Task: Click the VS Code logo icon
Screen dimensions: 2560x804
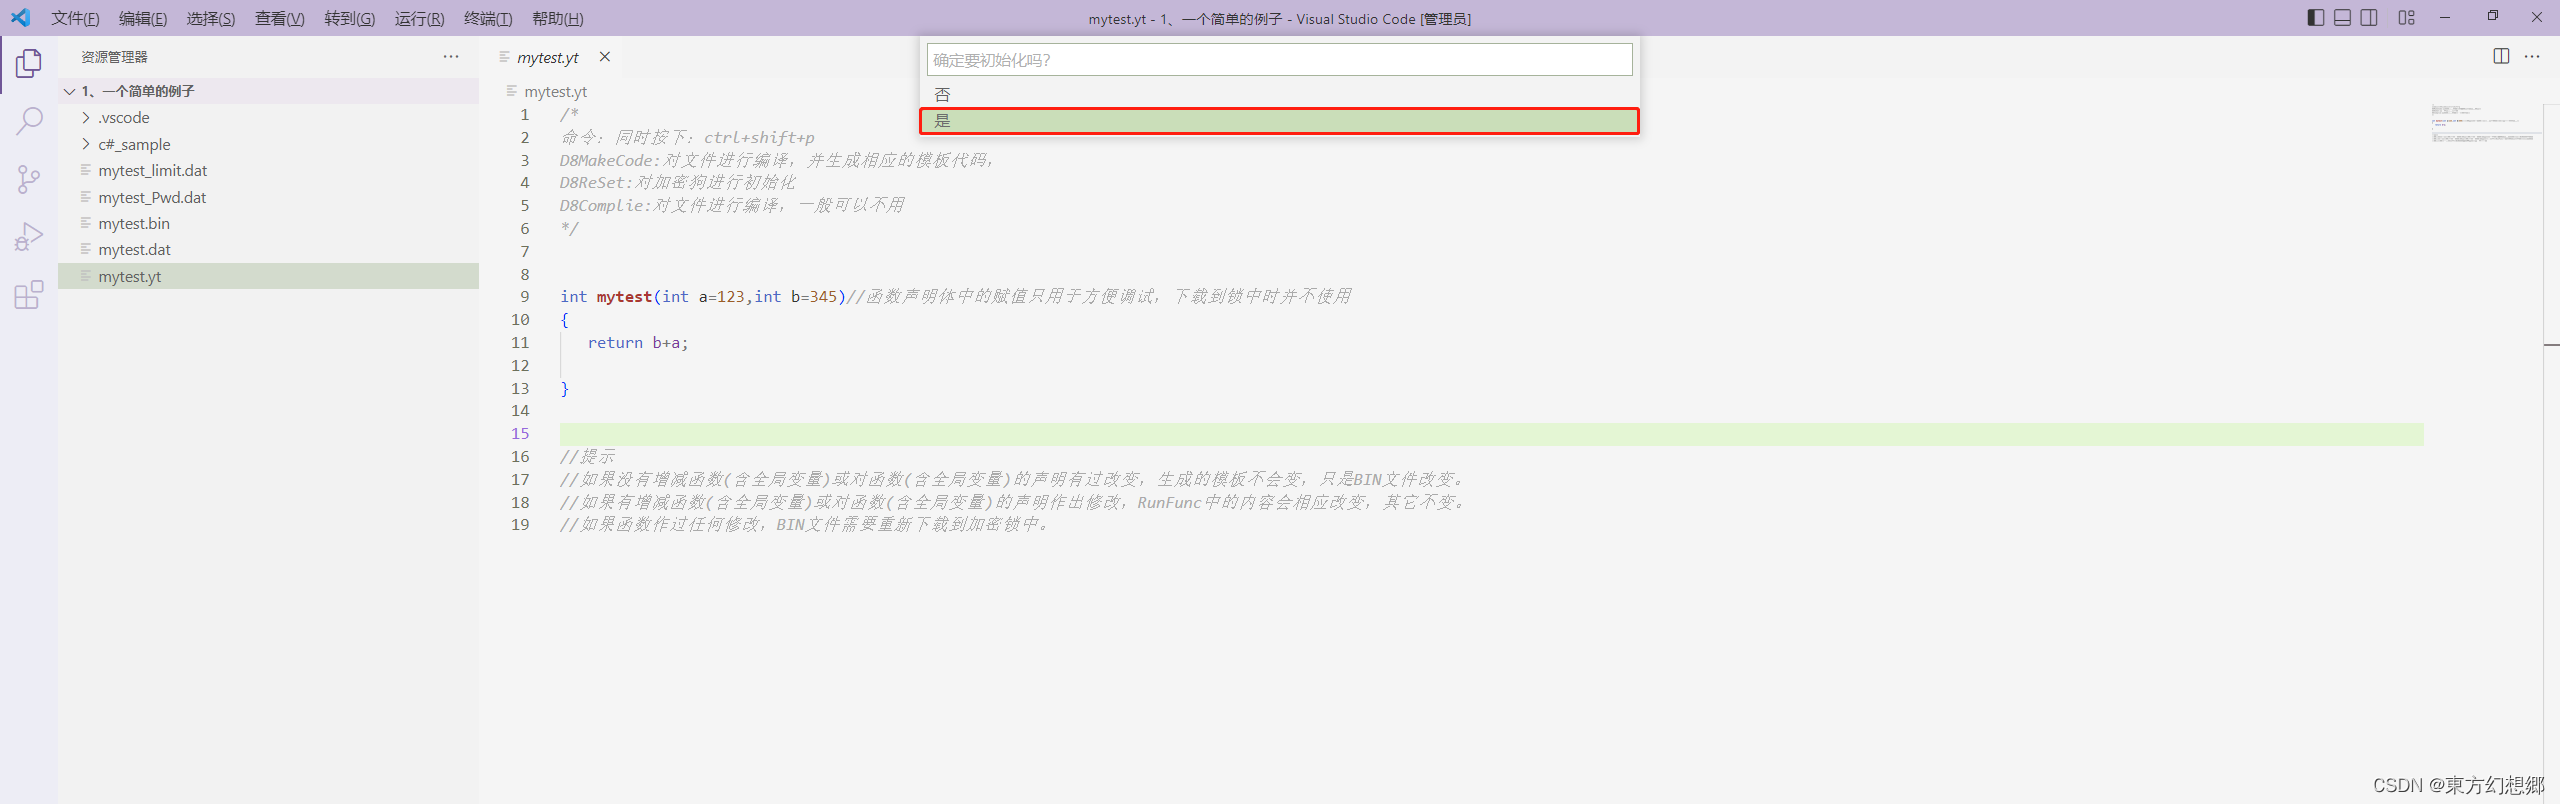Action: 20,18
